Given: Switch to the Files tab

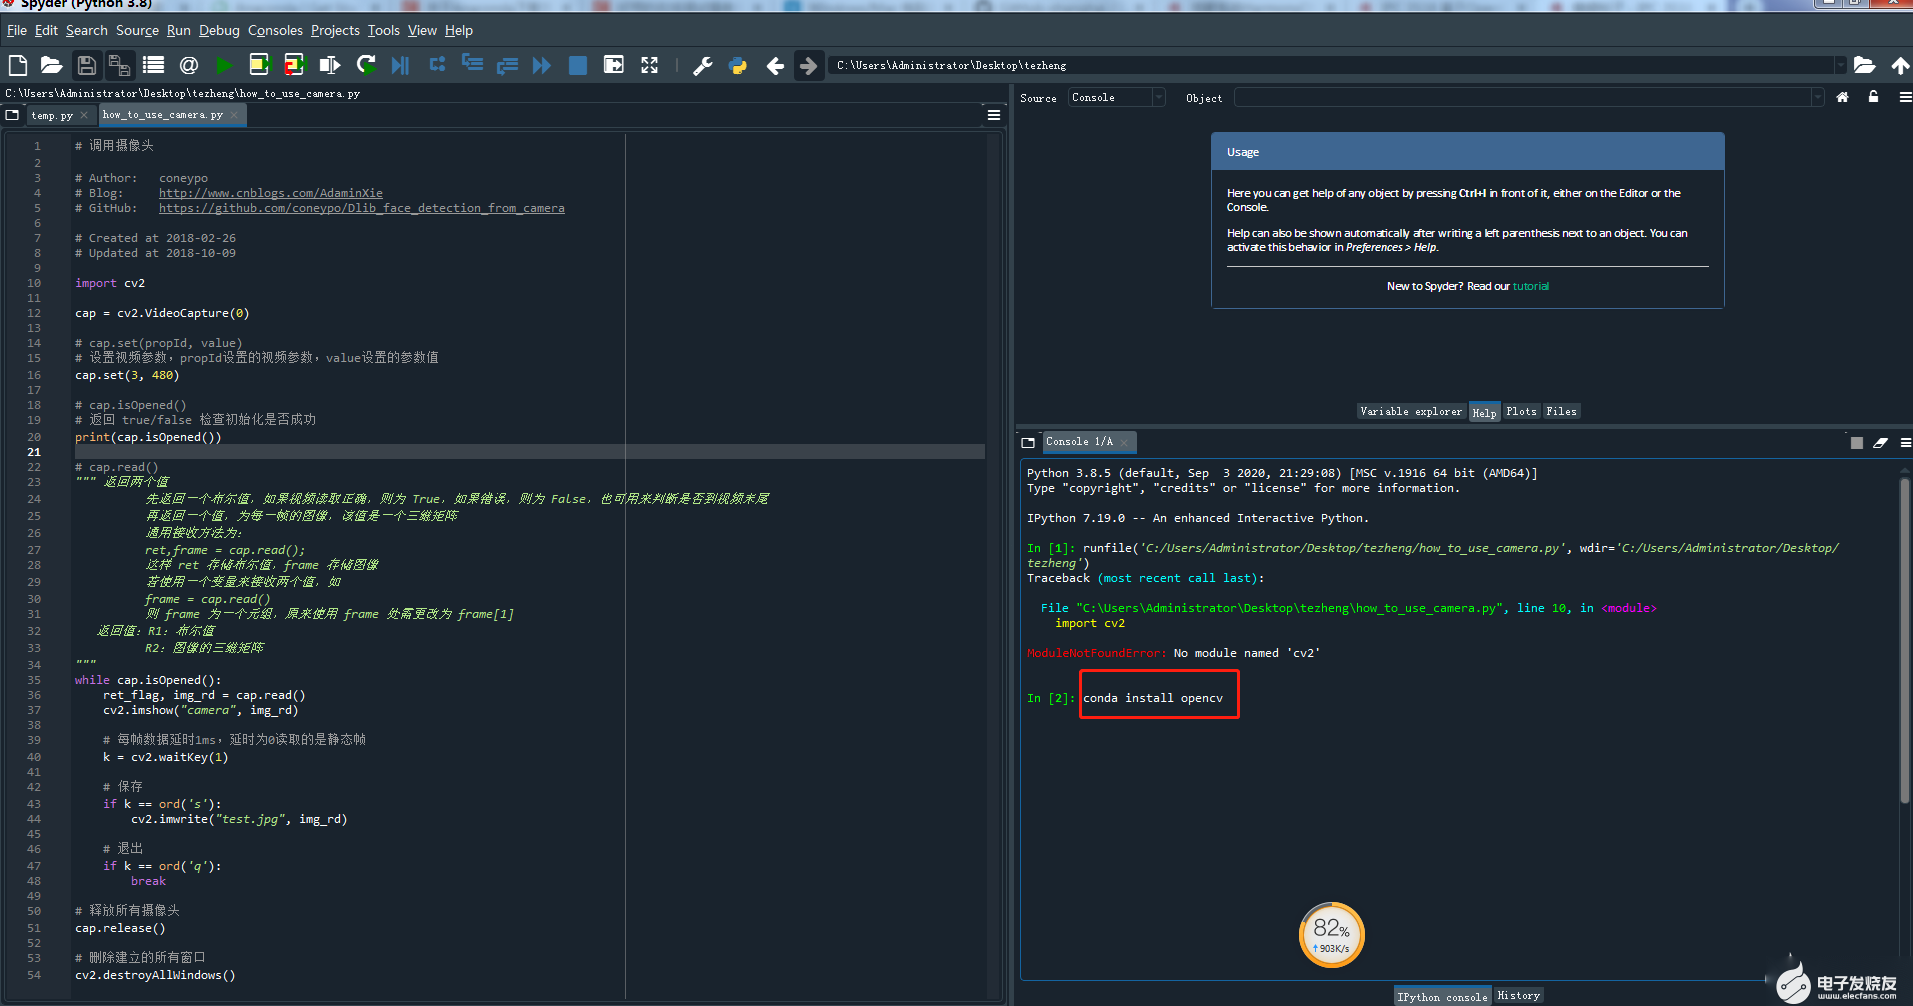Looking at the screenshot, I should 1561,412.
